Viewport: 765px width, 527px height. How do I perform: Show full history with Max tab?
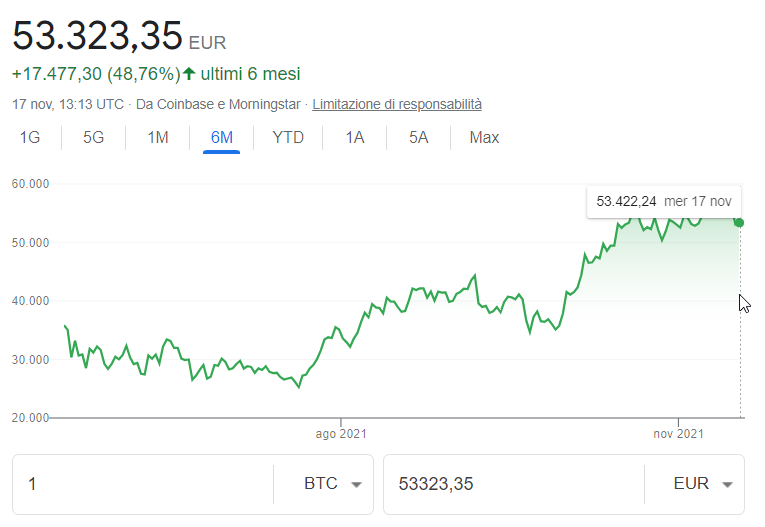[484, 138]
